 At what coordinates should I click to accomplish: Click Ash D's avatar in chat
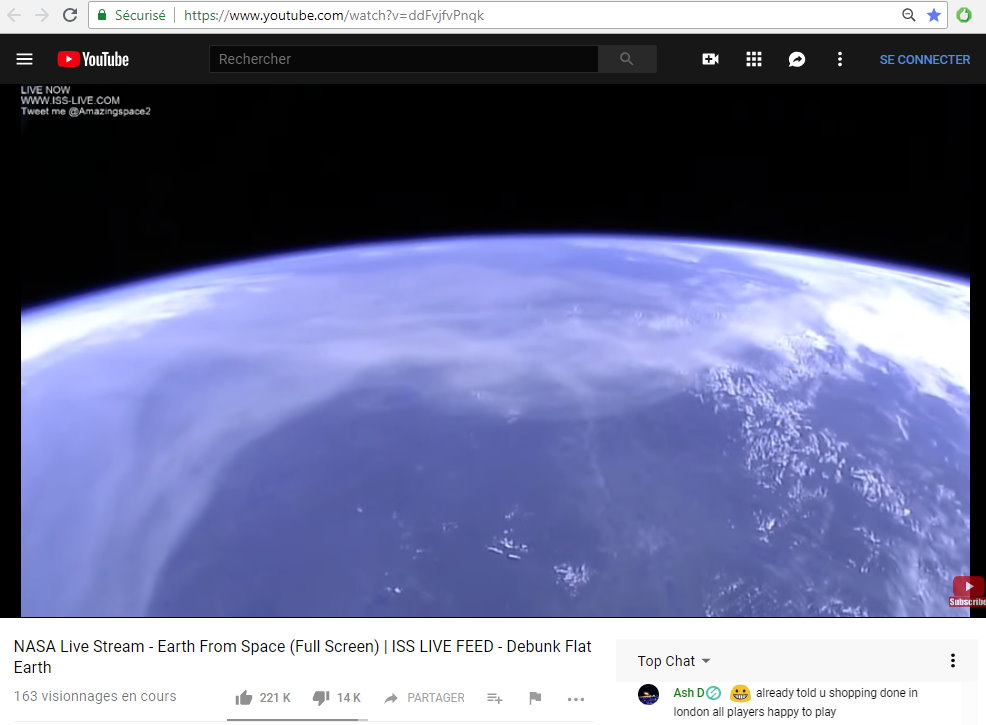click(x=648, y=695)
